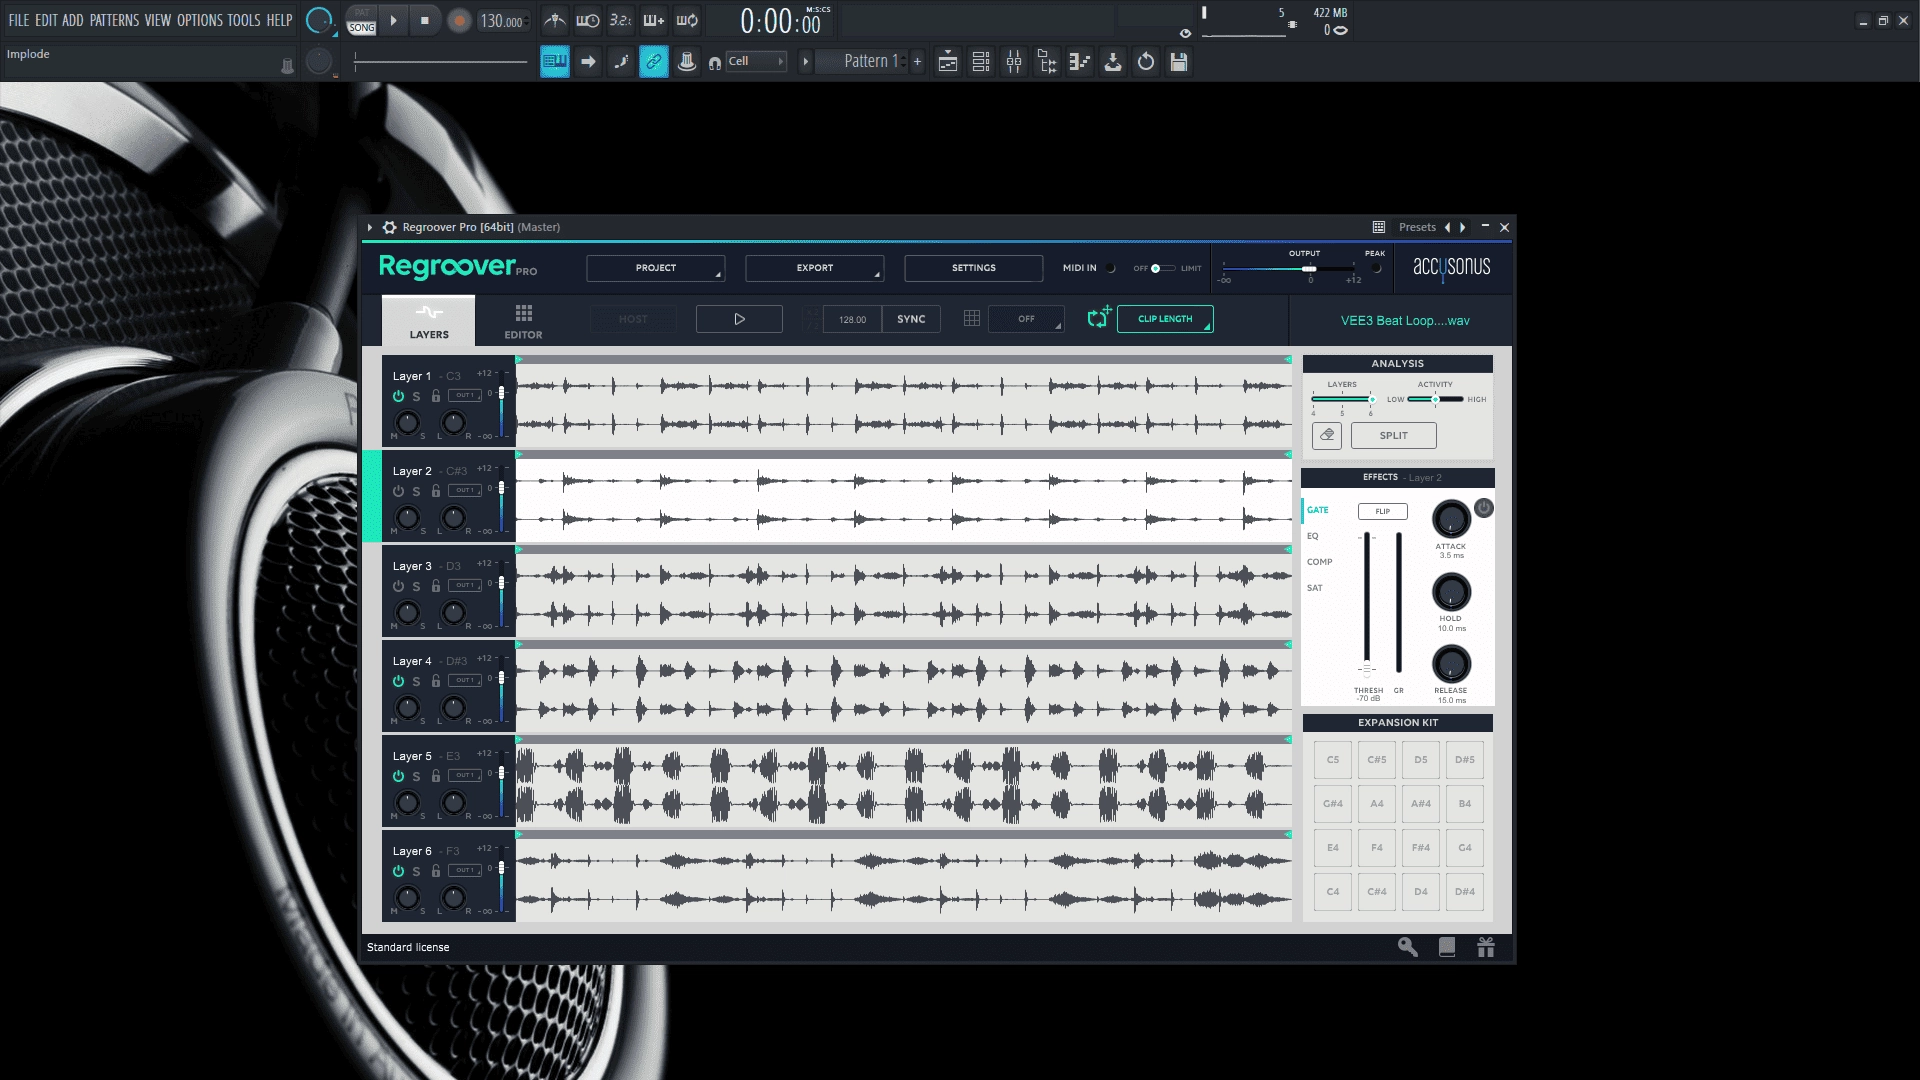This screenshot has height=1080, width=1920.
Task: Toggle the MIDI In indicator
Action: pyautogui.click(x=1111, y=268)
